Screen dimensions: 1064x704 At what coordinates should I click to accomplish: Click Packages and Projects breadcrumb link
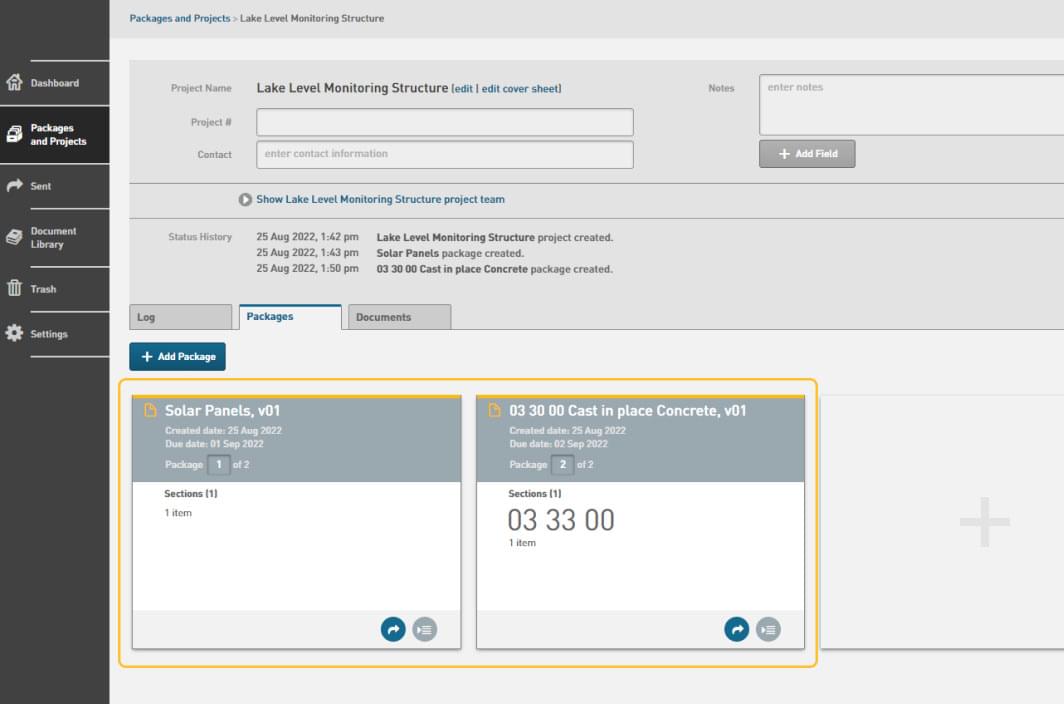pyautogui.click(x=180, y=18)
